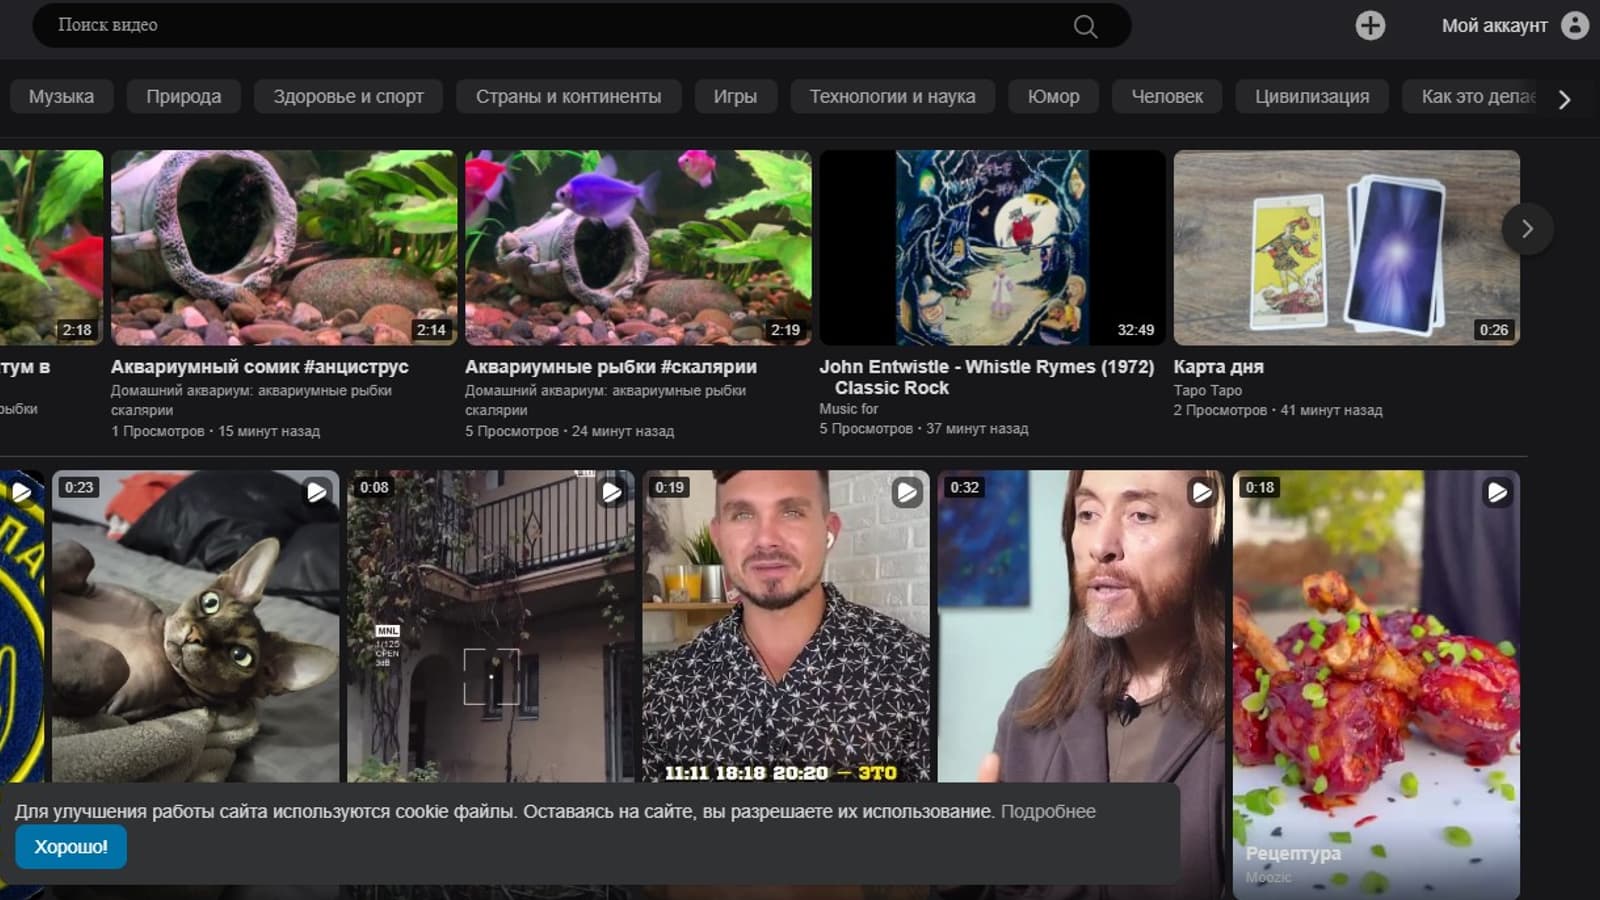Open the account avatar icon
1600x900 pixels.
(x=1575, y=25)
